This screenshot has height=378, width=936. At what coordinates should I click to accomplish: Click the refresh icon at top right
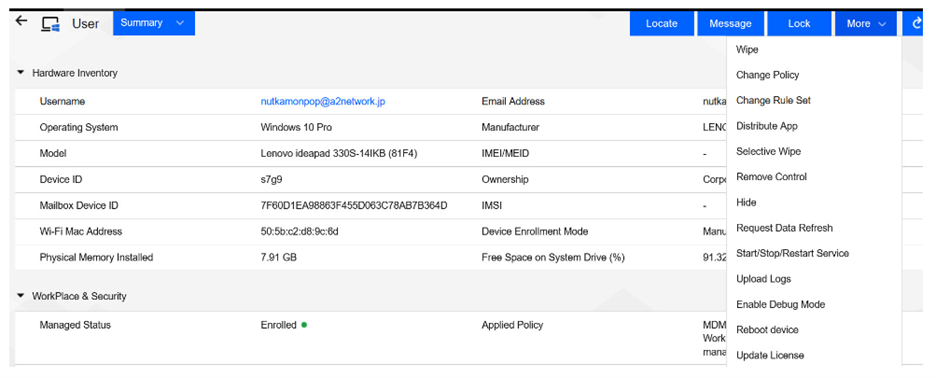(x=916, y=23)
